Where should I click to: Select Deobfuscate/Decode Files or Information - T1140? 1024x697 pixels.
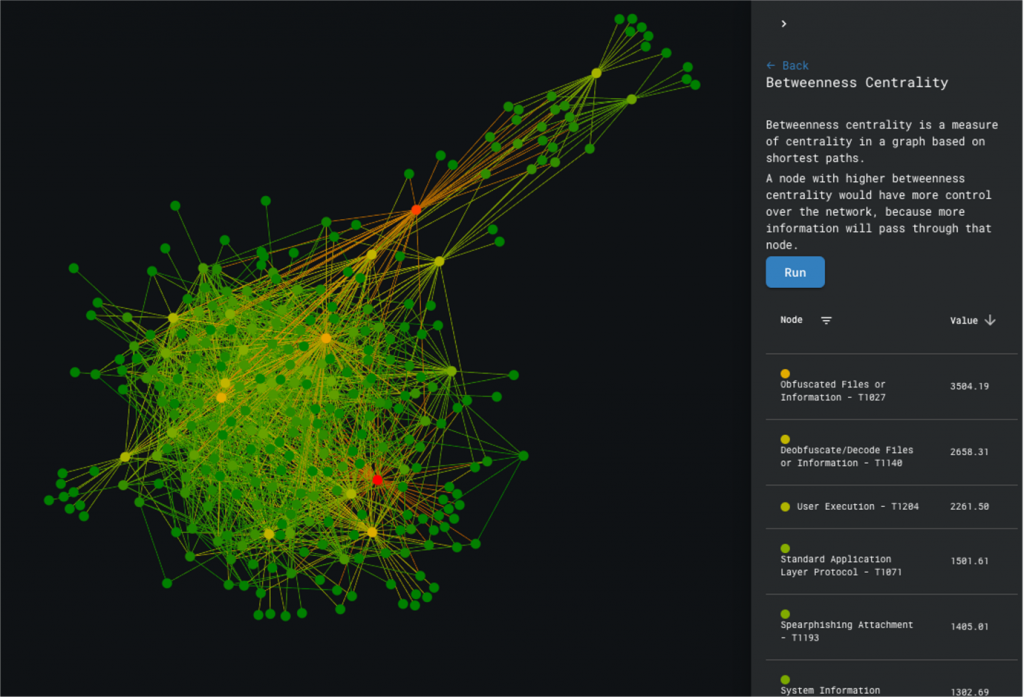pyautogui.click(x=846, y=457)
